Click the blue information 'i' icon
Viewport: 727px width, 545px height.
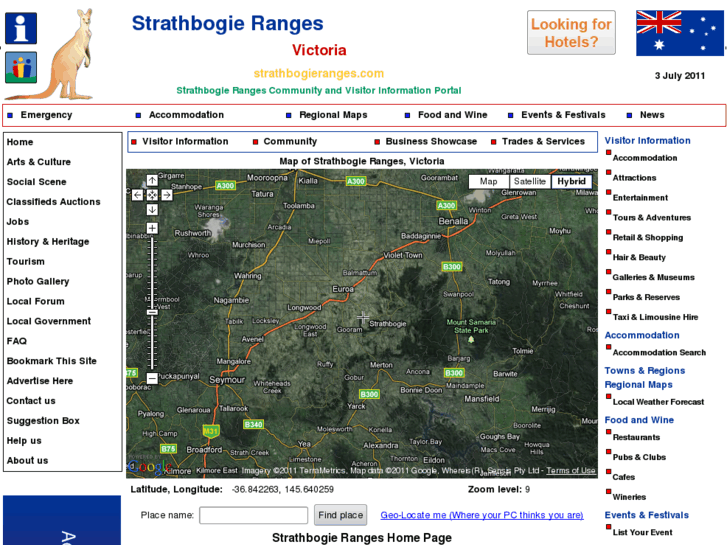coord(21,28)
